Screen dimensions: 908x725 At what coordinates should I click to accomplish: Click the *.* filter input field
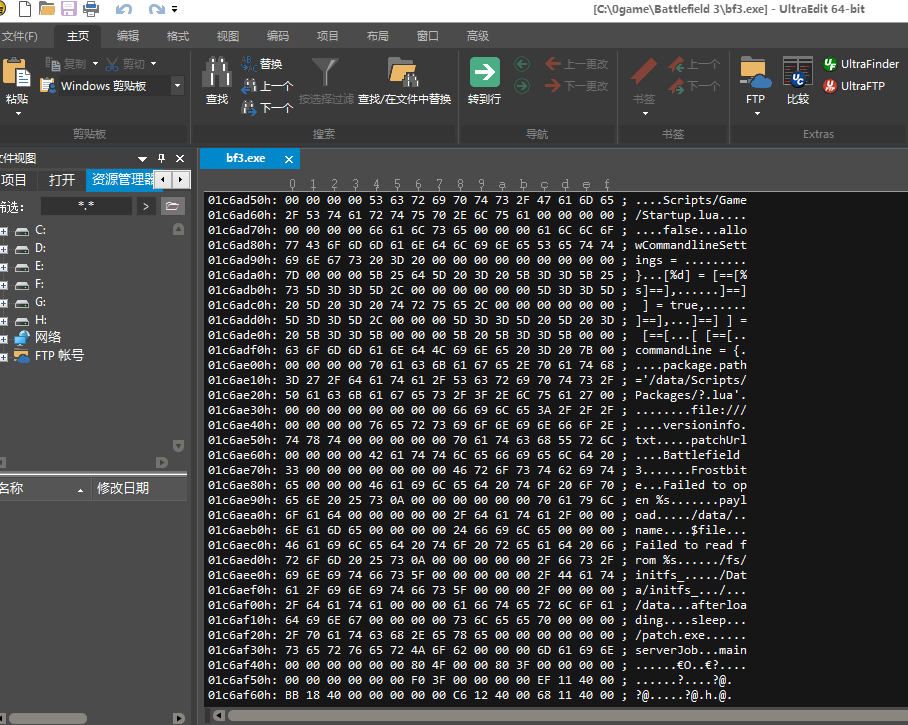tap(86, 206)
